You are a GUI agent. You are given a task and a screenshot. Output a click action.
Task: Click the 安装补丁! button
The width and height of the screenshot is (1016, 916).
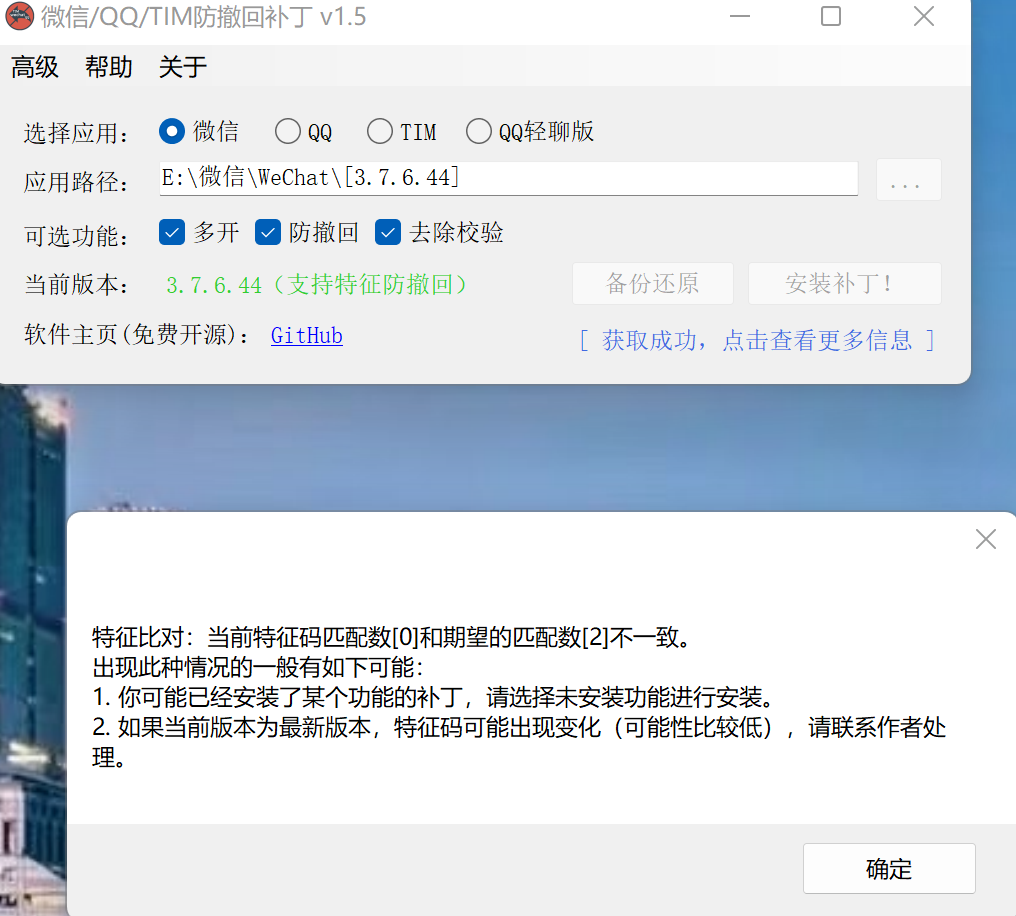pyautogui.click(x=844, y=283)
